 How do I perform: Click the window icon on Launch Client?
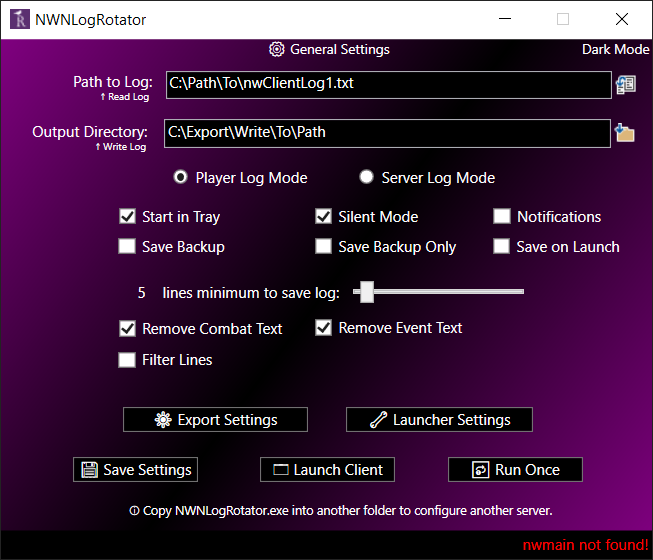pyautogui.click(x=281, y=470)
